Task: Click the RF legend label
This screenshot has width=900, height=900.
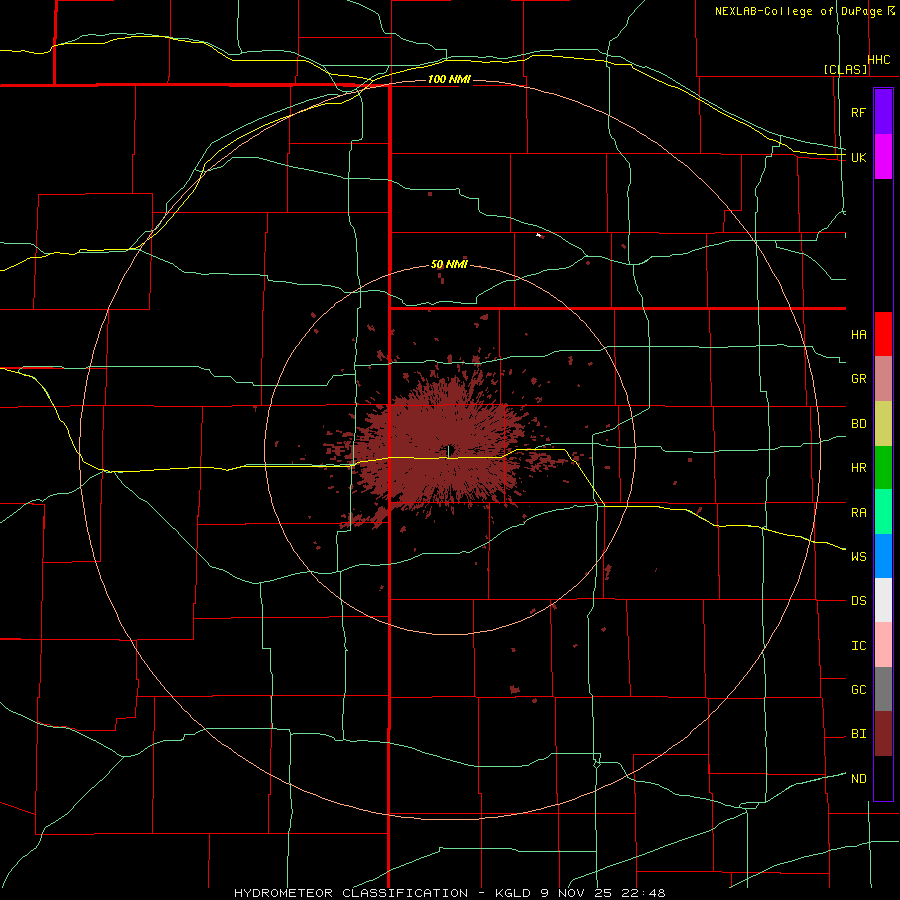Action: tap(858, 112)
